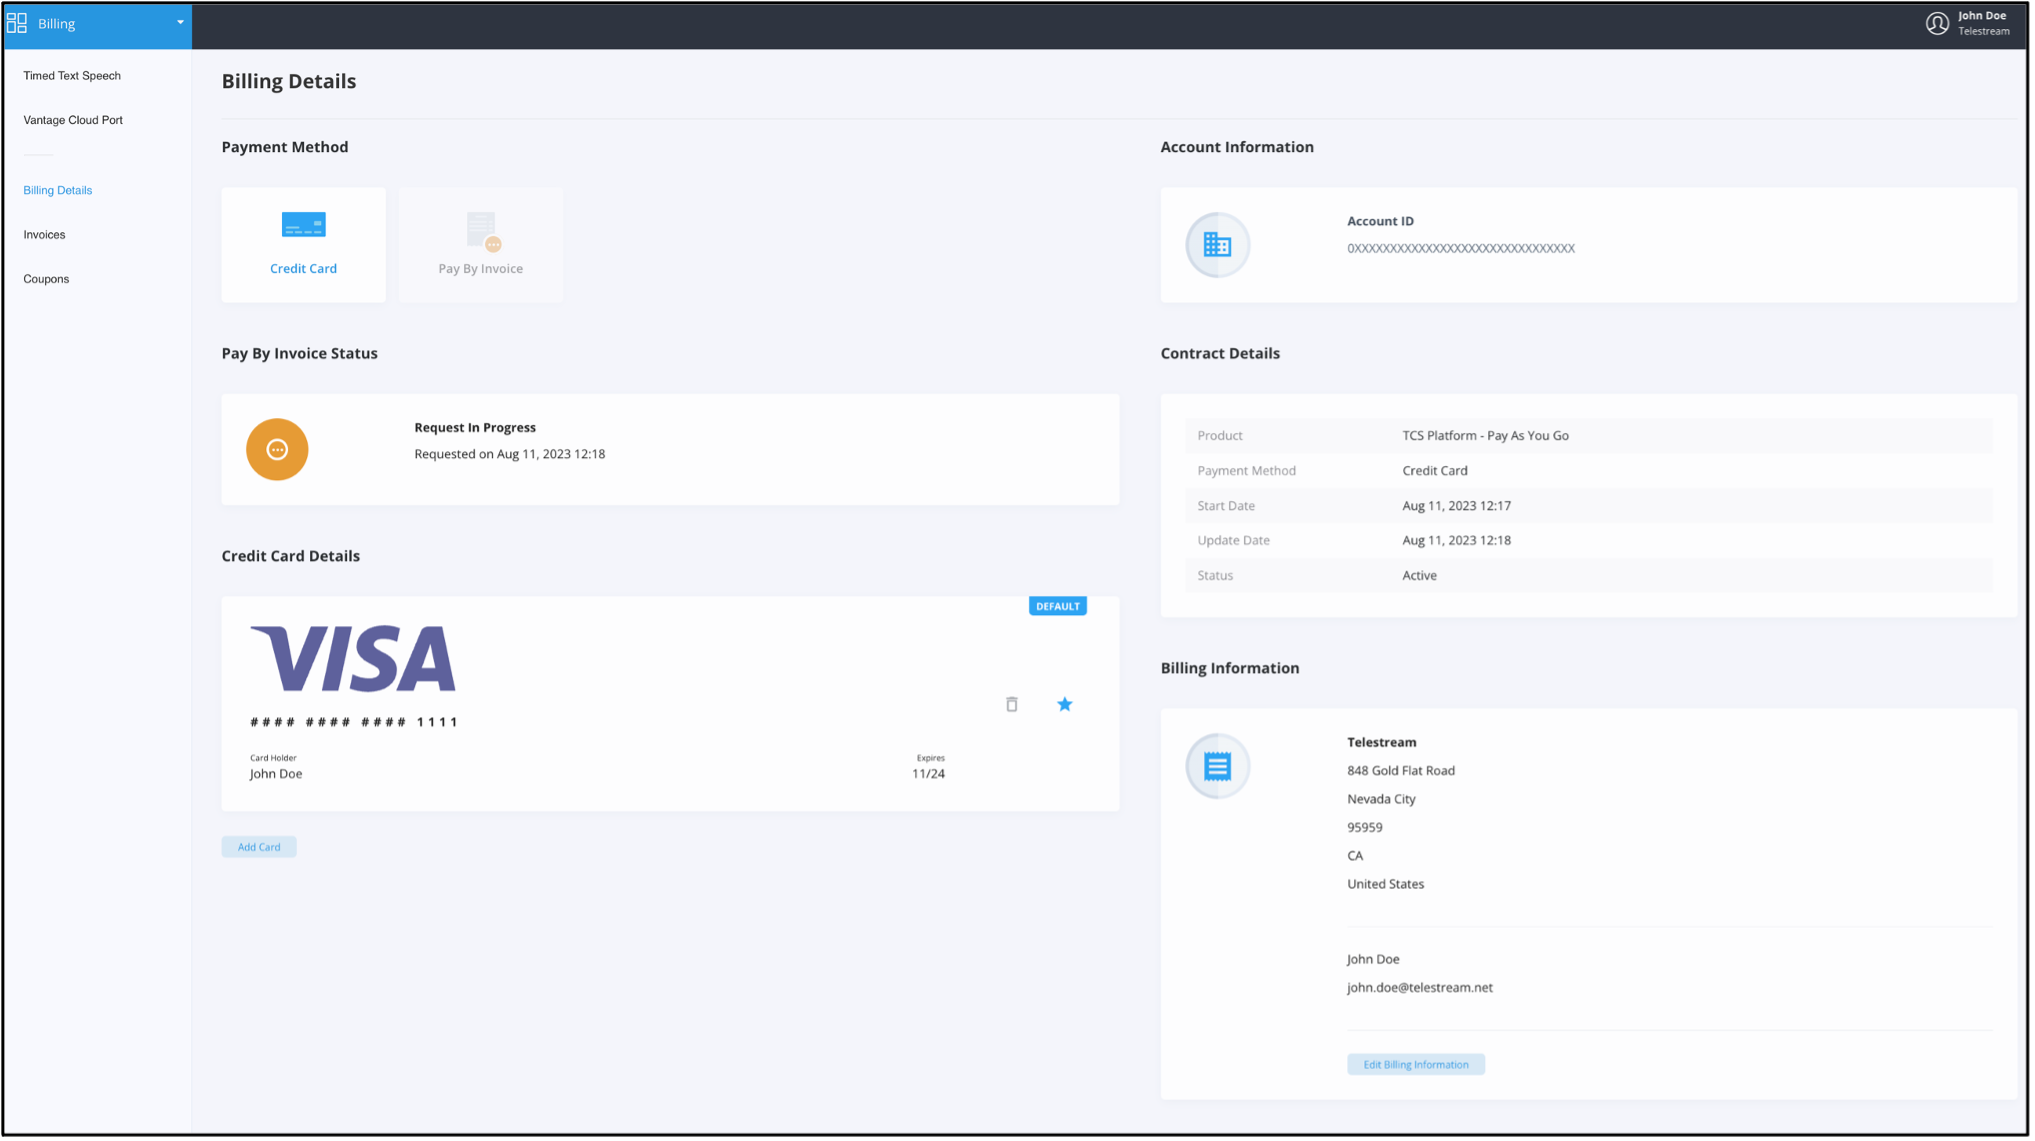Click the Account Information building icon
This screenshot has height=1141, width=2035.
(x=1217, y=244)
